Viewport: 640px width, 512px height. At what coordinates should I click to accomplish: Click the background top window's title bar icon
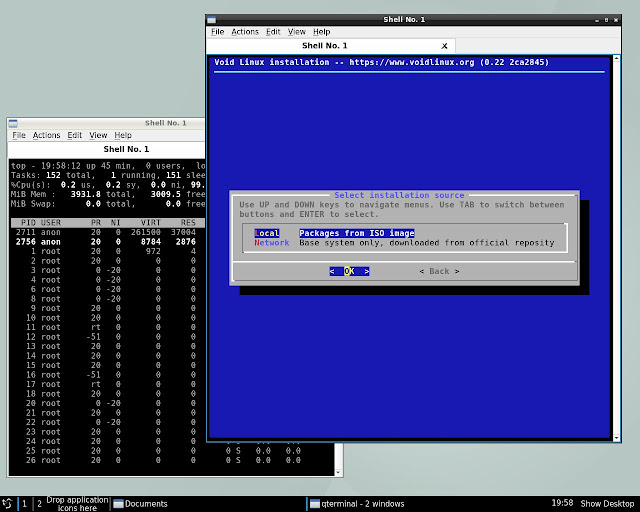(13, 123)
